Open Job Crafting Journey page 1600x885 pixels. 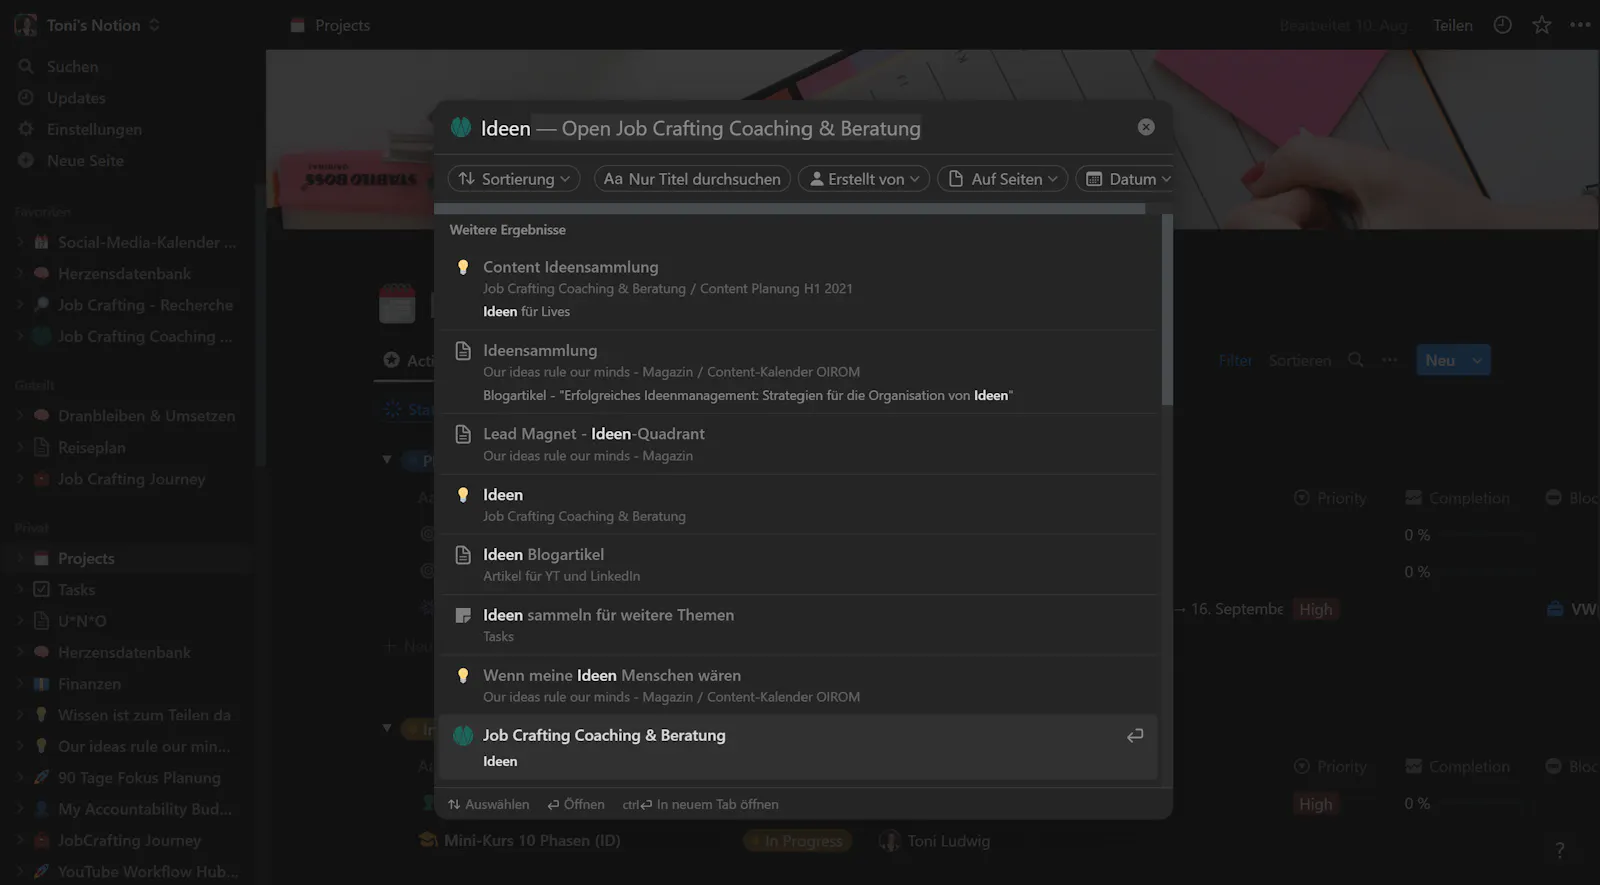(131, 479)
